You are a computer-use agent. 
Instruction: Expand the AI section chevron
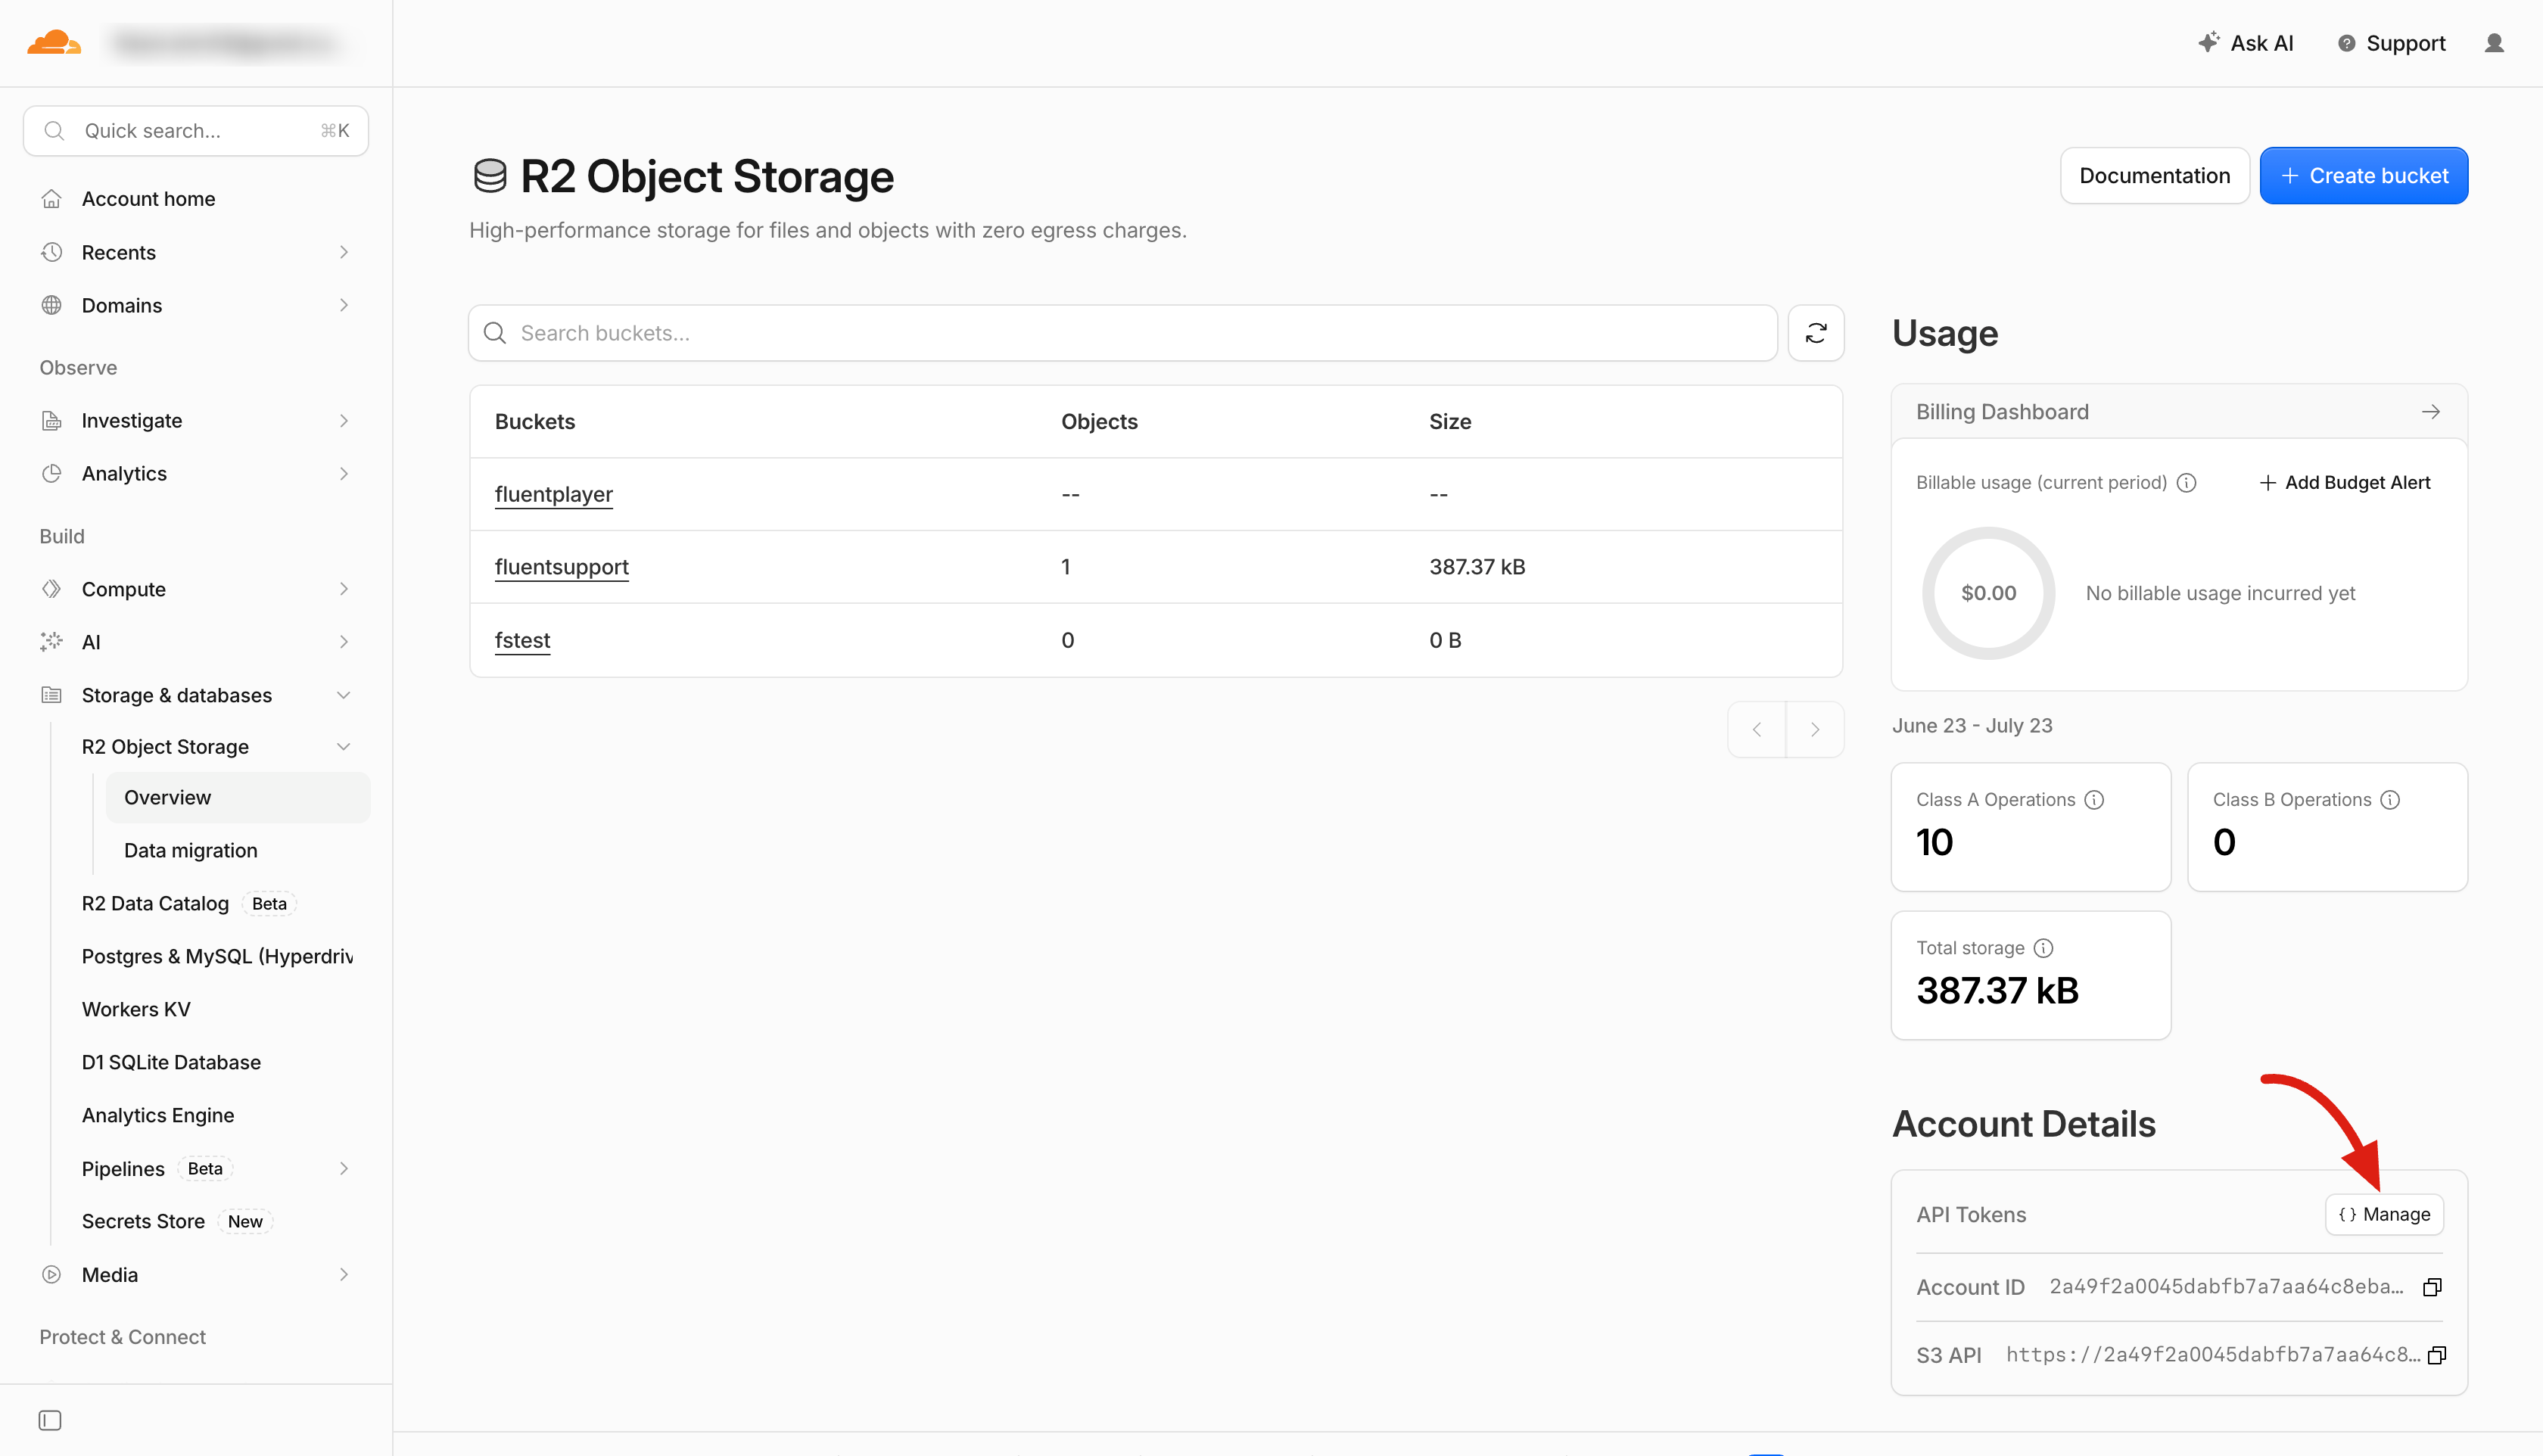click(344, 642)
